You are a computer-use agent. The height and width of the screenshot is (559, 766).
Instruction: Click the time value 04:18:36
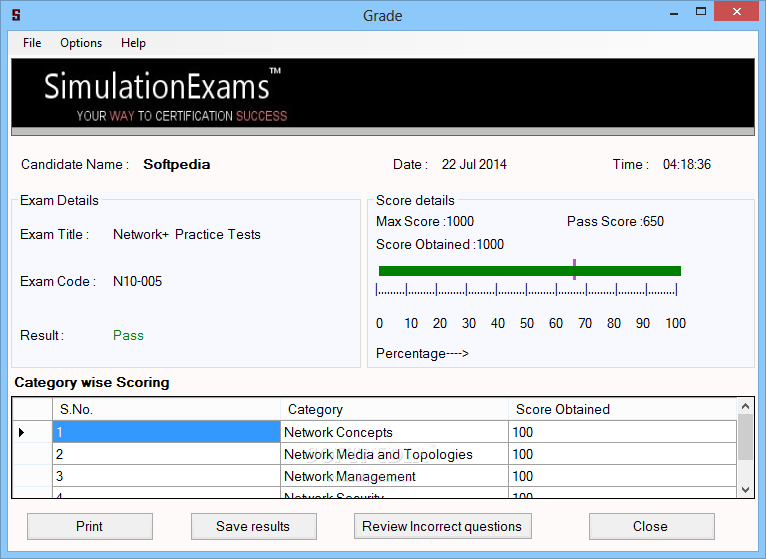[x=687, y=164]
